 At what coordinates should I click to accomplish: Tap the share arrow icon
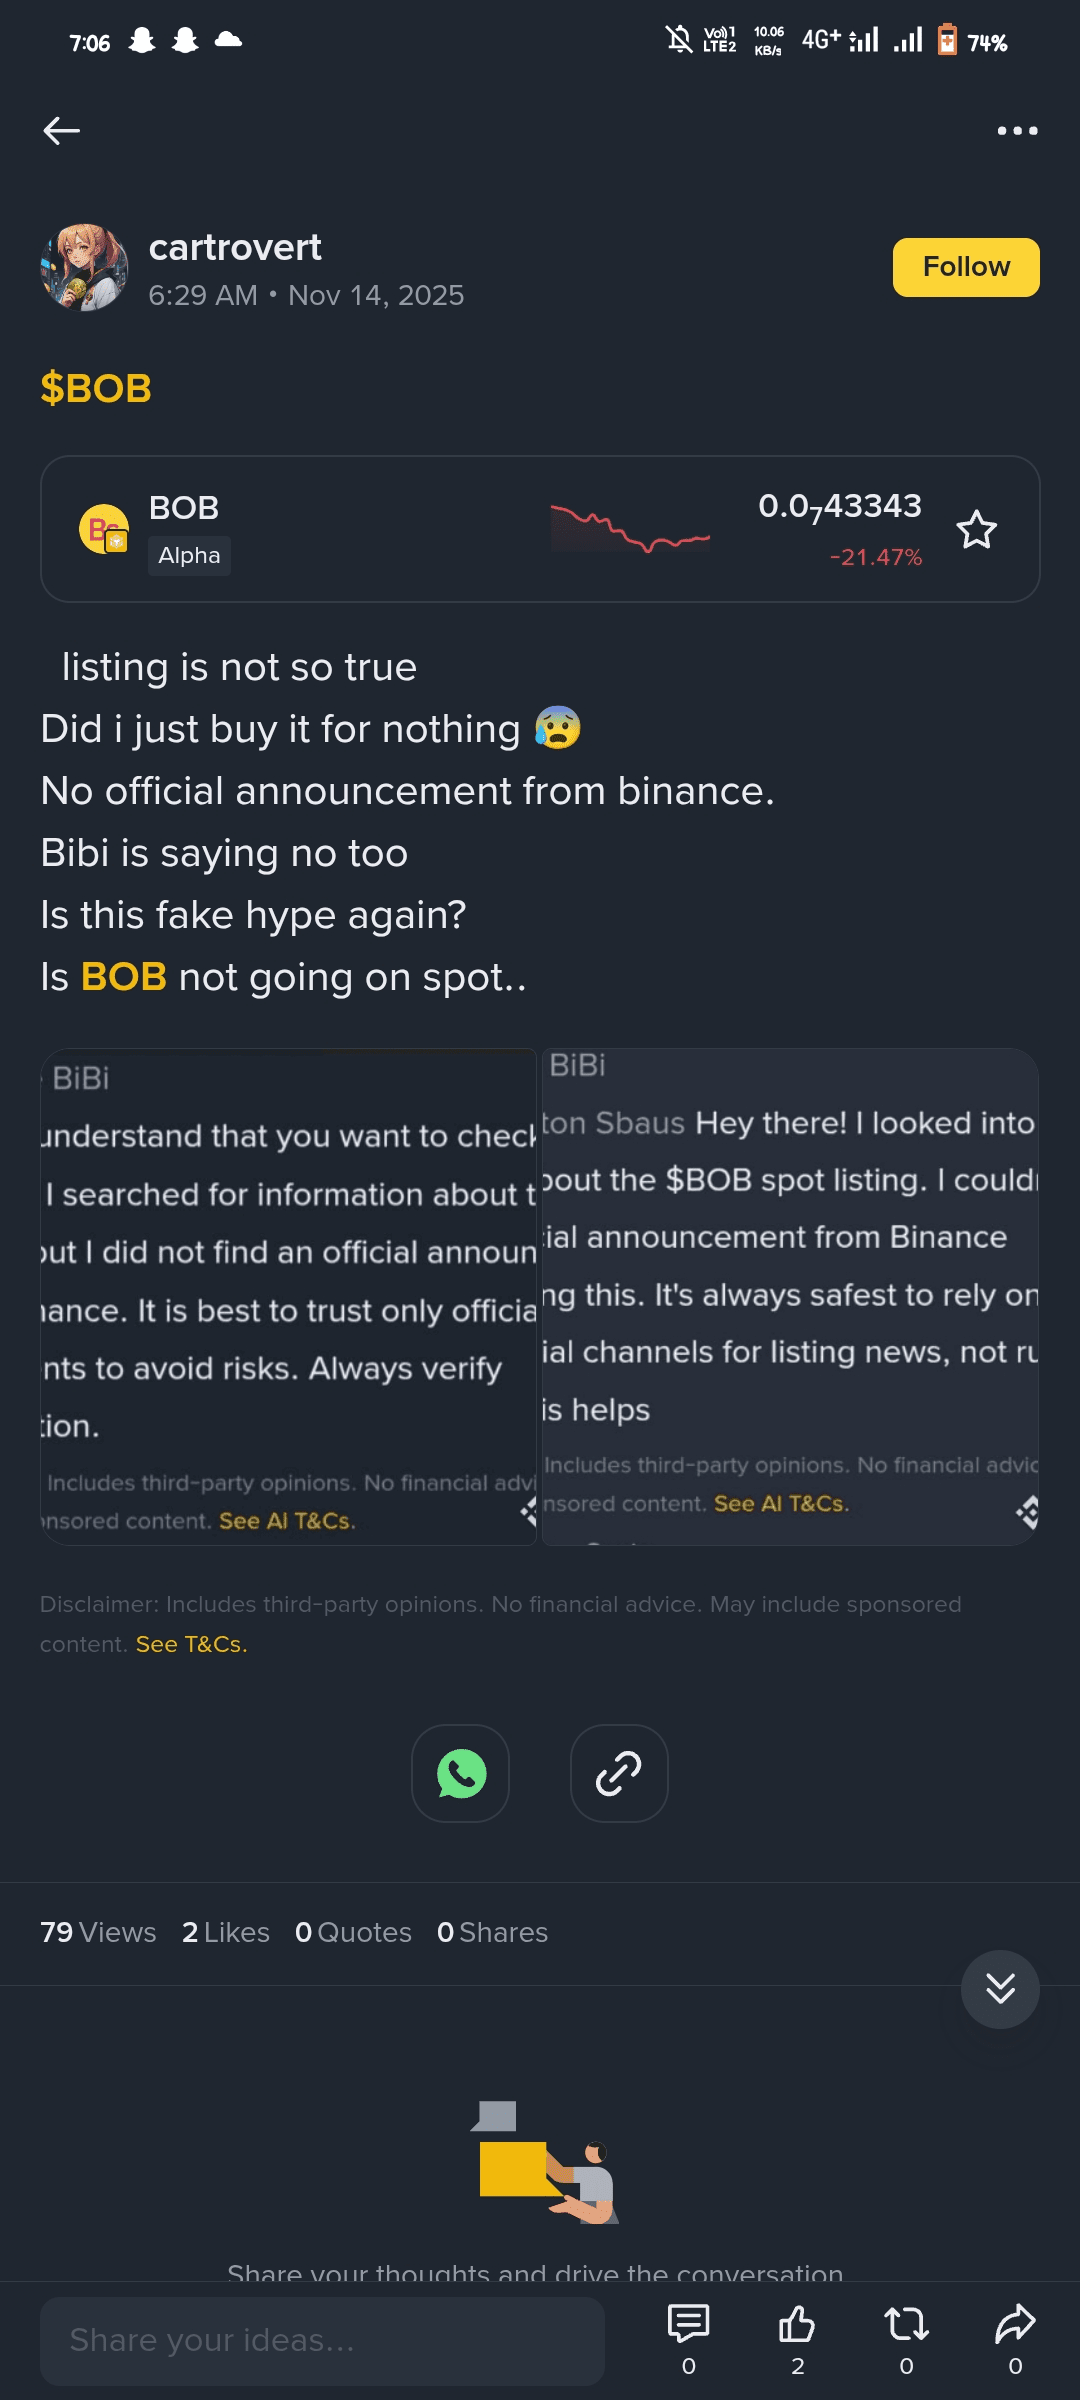coord(1015,2325)
